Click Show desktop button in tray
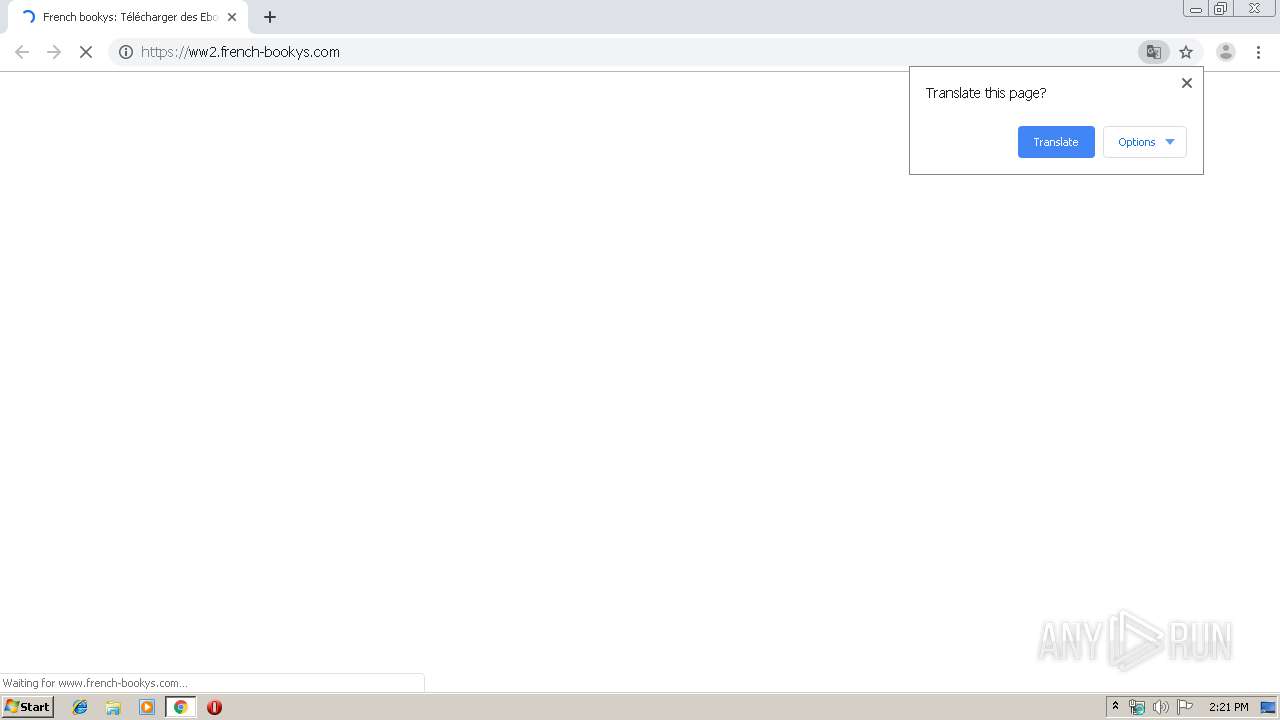Image resolution: width=1280 pixels, height=720 pixels. point(1268,707)
